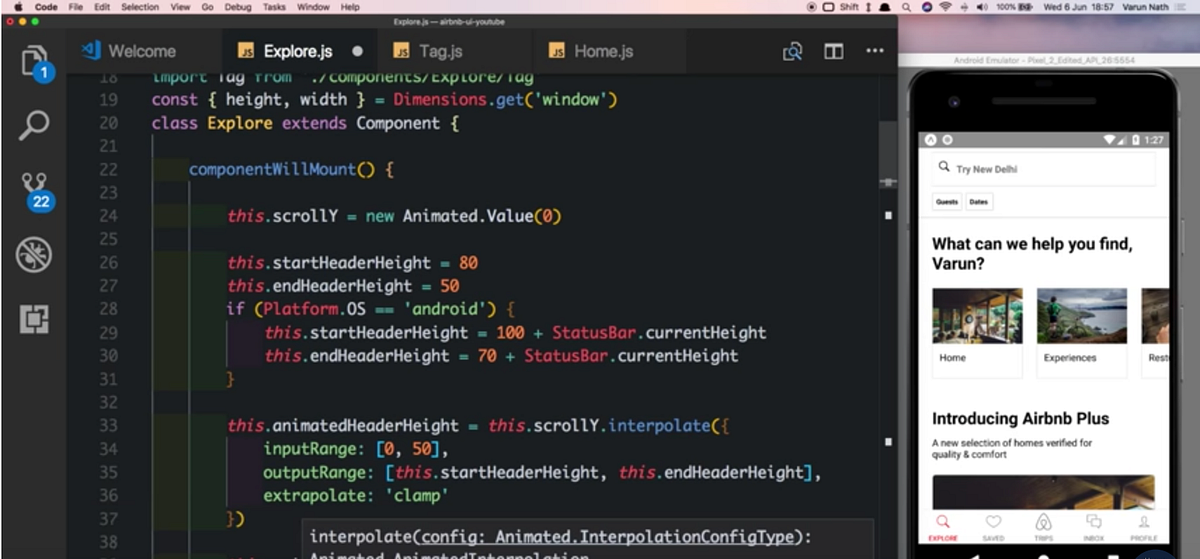Viewport: 1200px width, 559px height.
Task: Open the Debug view in the activity bar
Action: (35, 255)
